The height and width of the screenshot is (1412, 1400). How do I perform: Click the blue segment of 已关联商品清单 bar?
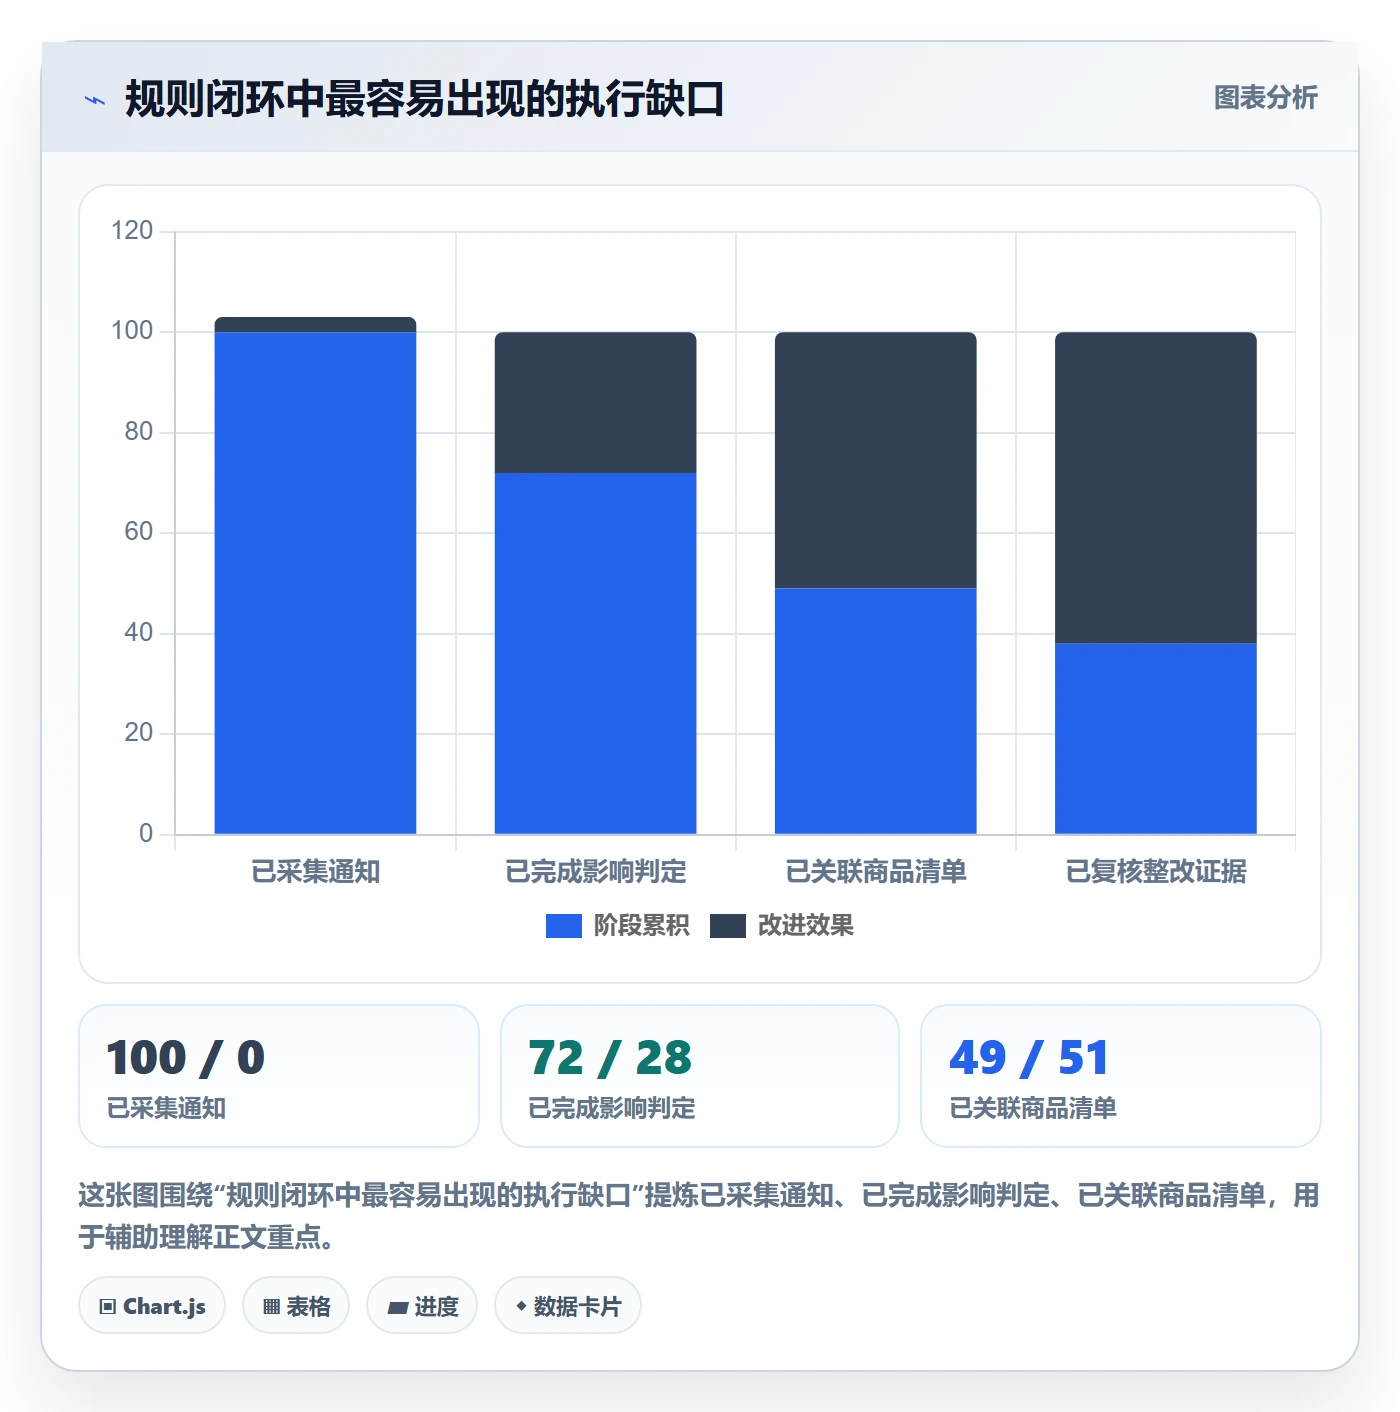click(875, 711)
